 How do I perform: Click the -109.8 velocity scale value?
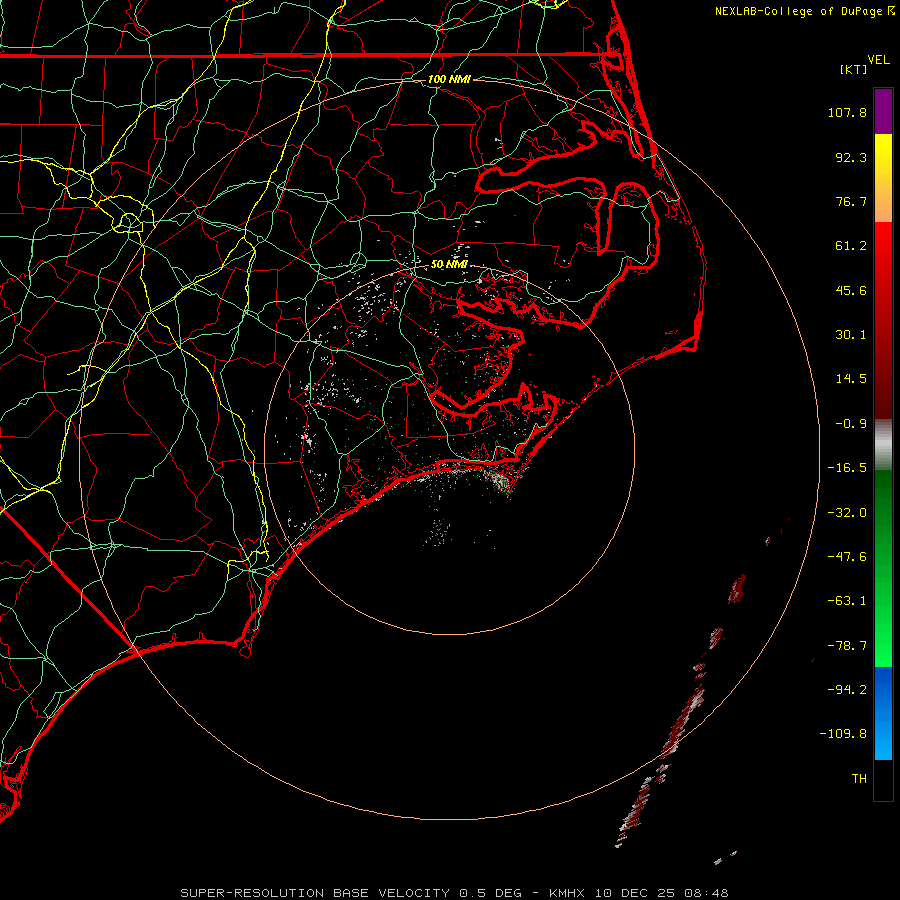coord(844,734)
